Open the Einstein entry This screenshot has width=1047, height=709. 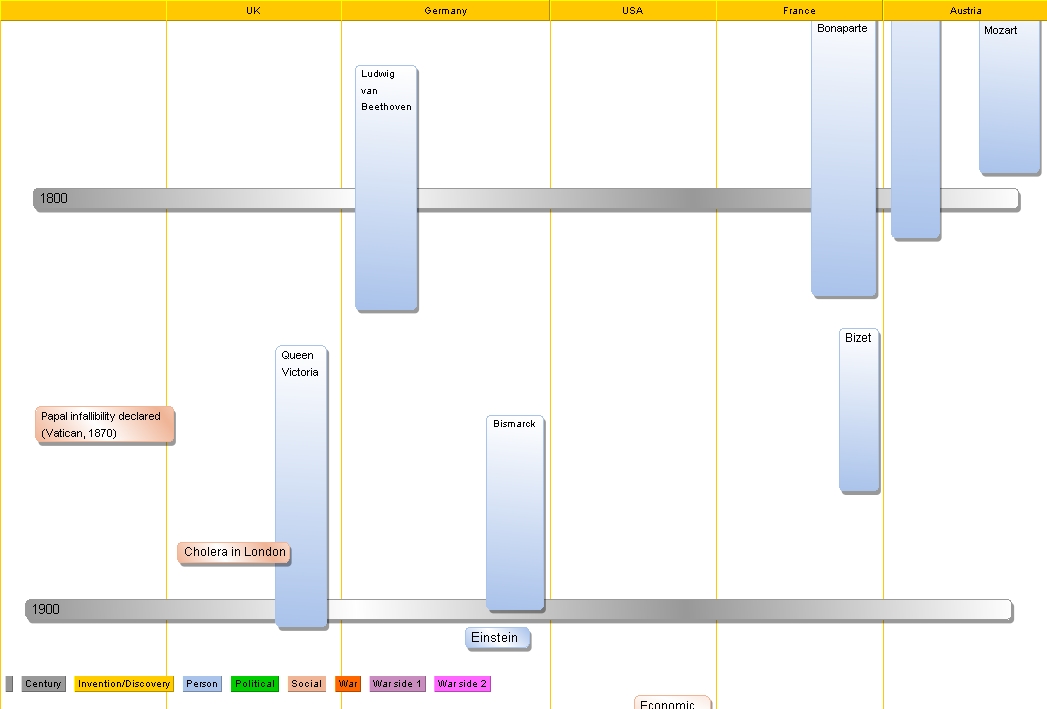[496, 638]
